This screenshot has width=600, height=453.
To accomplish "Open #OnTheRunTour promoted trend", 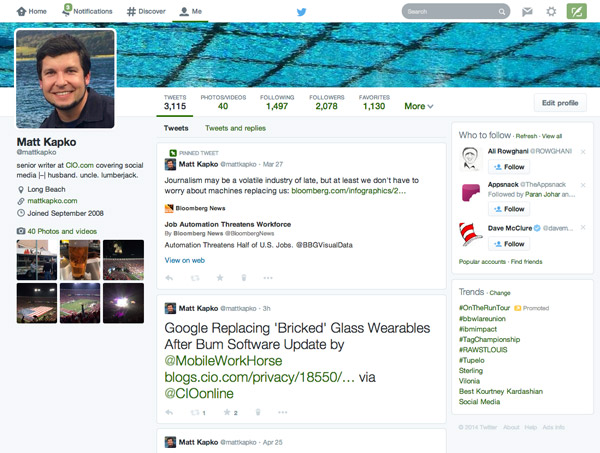I will click(484, 308).
